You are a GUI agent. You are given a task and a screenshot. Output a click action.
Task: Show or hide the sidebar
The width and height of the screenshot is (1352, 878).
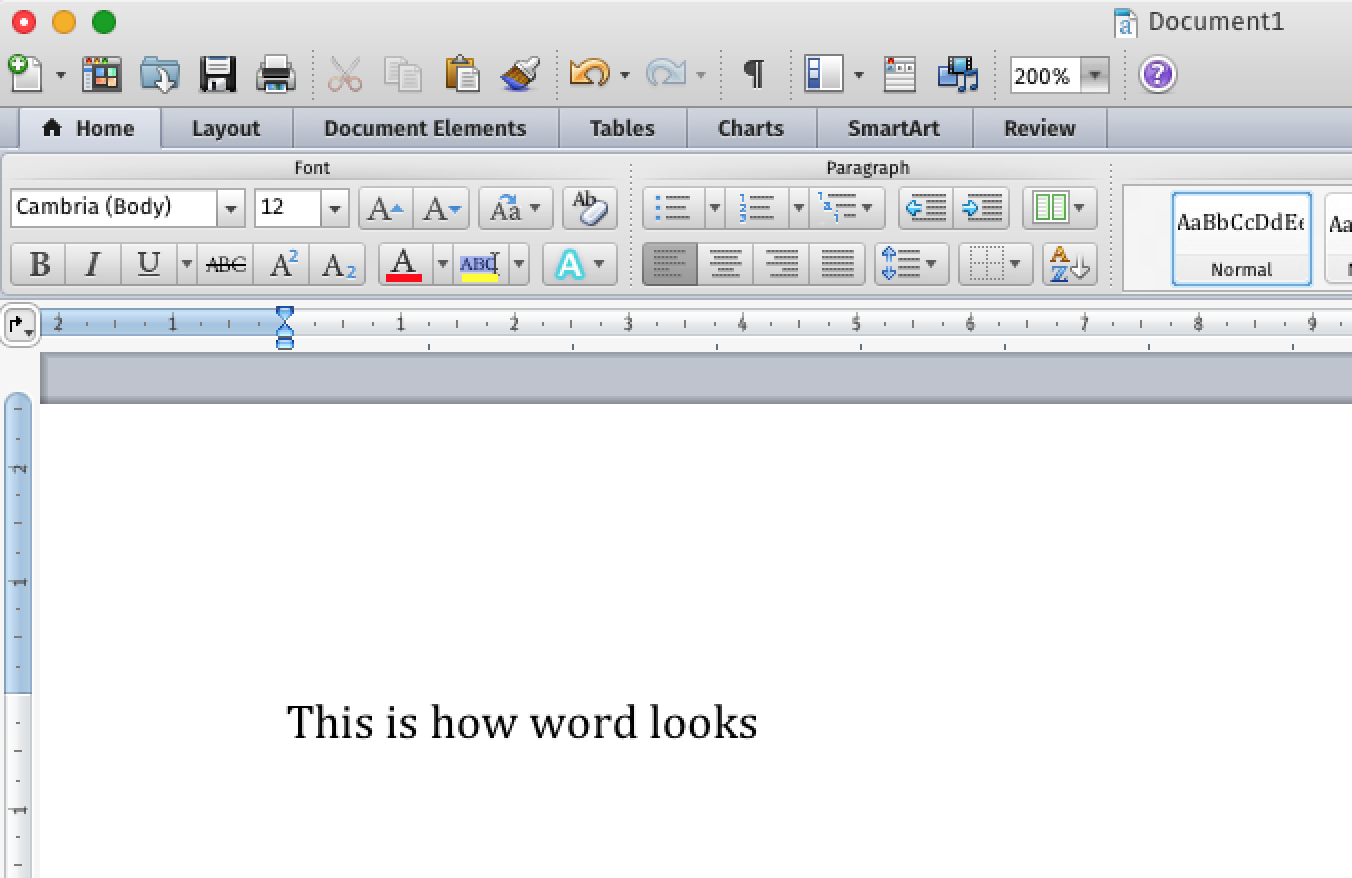824,74
